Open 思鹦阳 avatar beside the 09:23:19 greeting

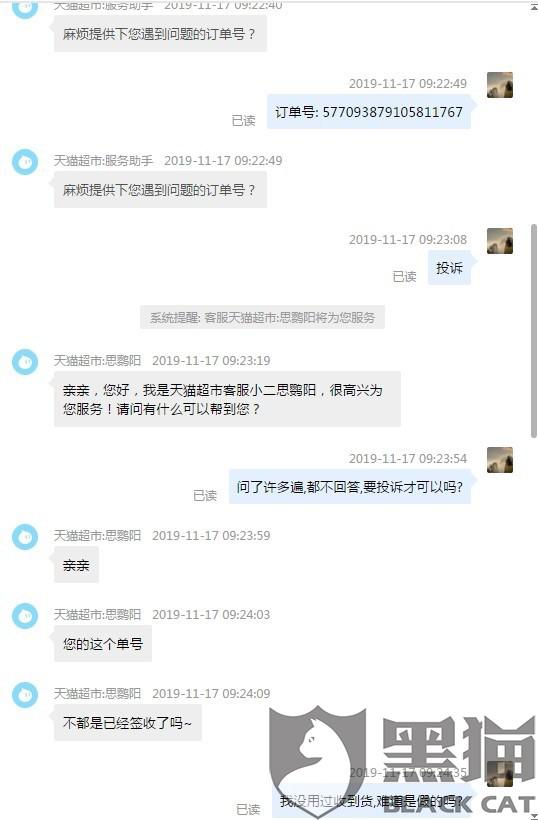(25, 362)
